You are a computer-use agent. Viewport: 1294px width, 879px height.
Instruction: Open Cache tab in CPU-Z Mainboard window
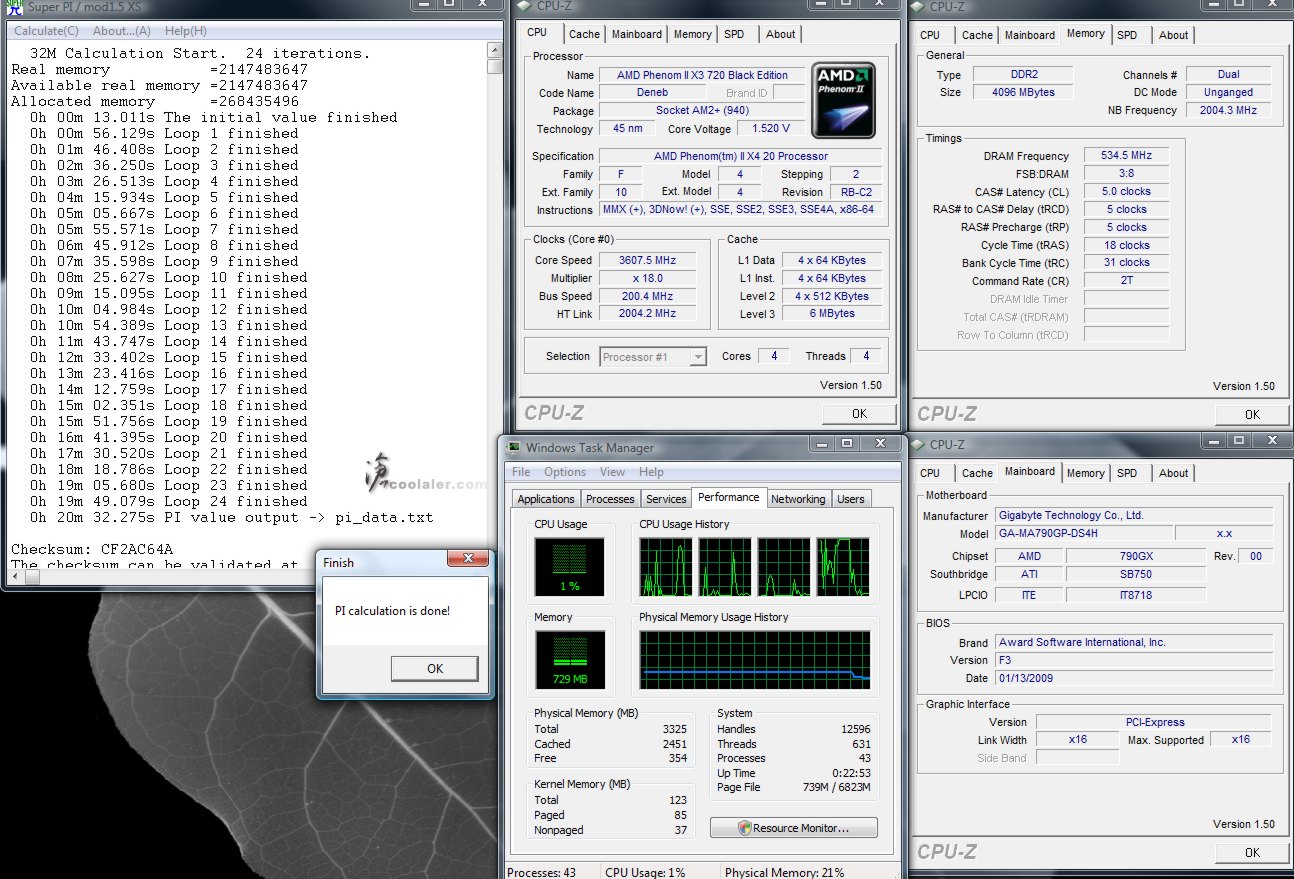[977, 473]
